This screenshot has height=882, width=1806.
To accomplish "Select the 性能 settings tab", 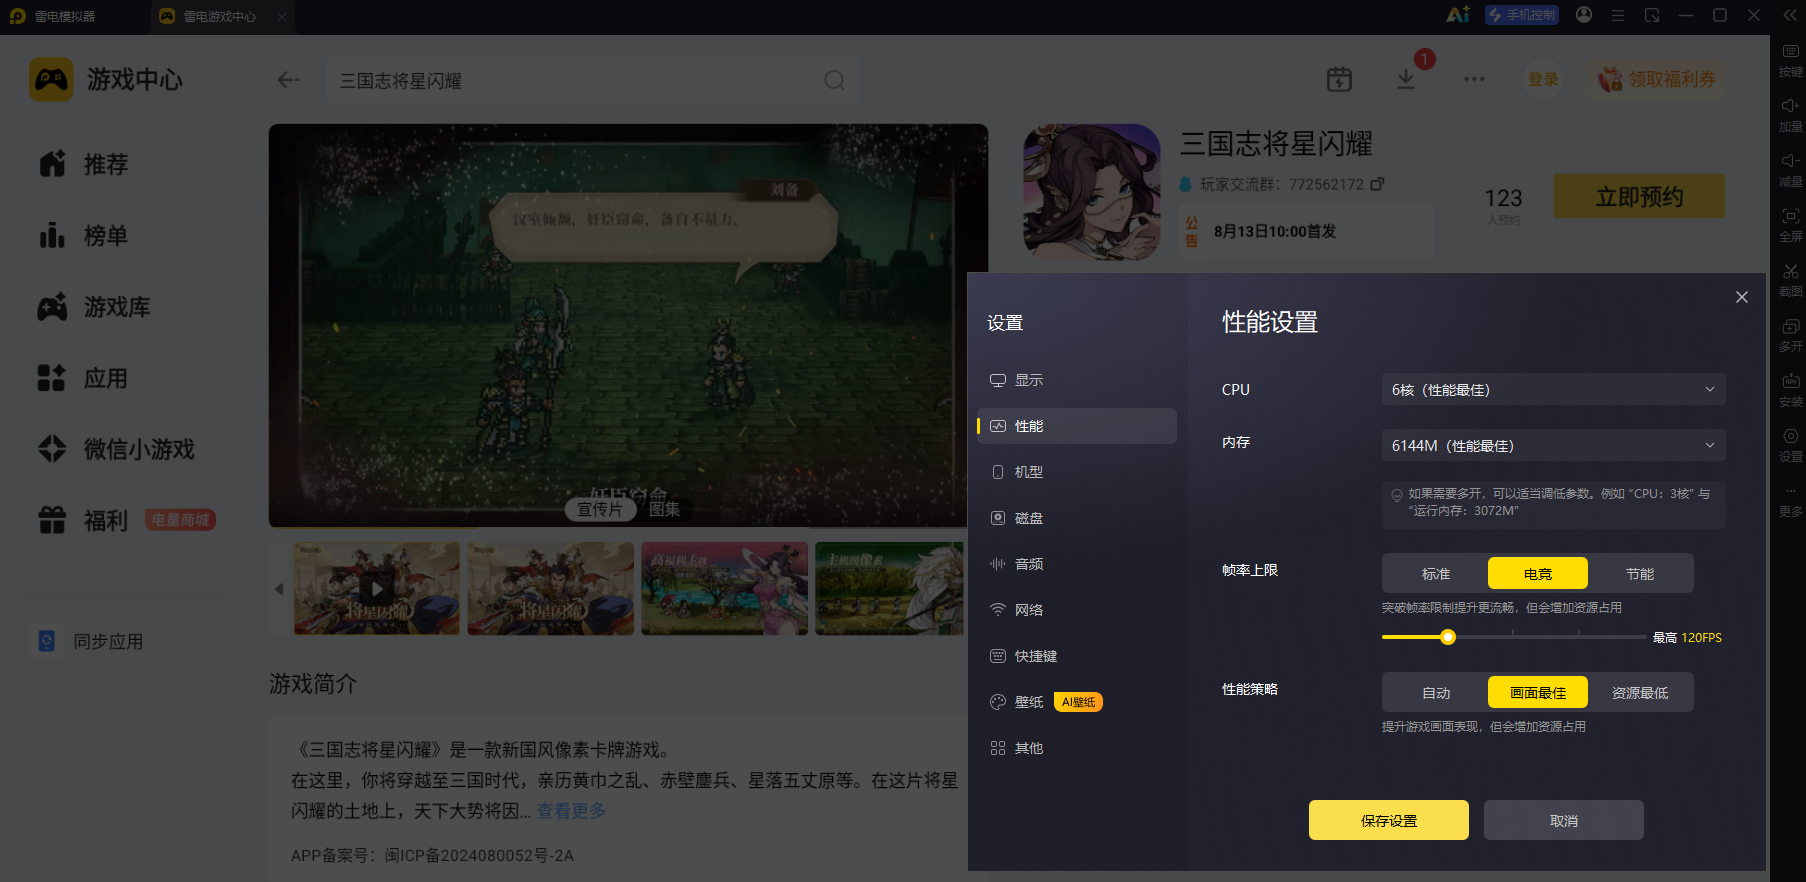I will click(x=1077, y=426).
